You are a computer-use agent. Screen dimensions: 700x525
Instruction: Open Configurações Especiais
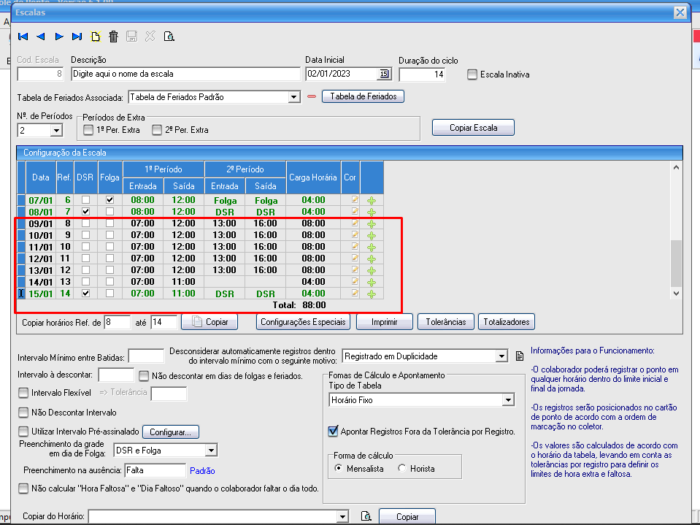click(303, 322)
